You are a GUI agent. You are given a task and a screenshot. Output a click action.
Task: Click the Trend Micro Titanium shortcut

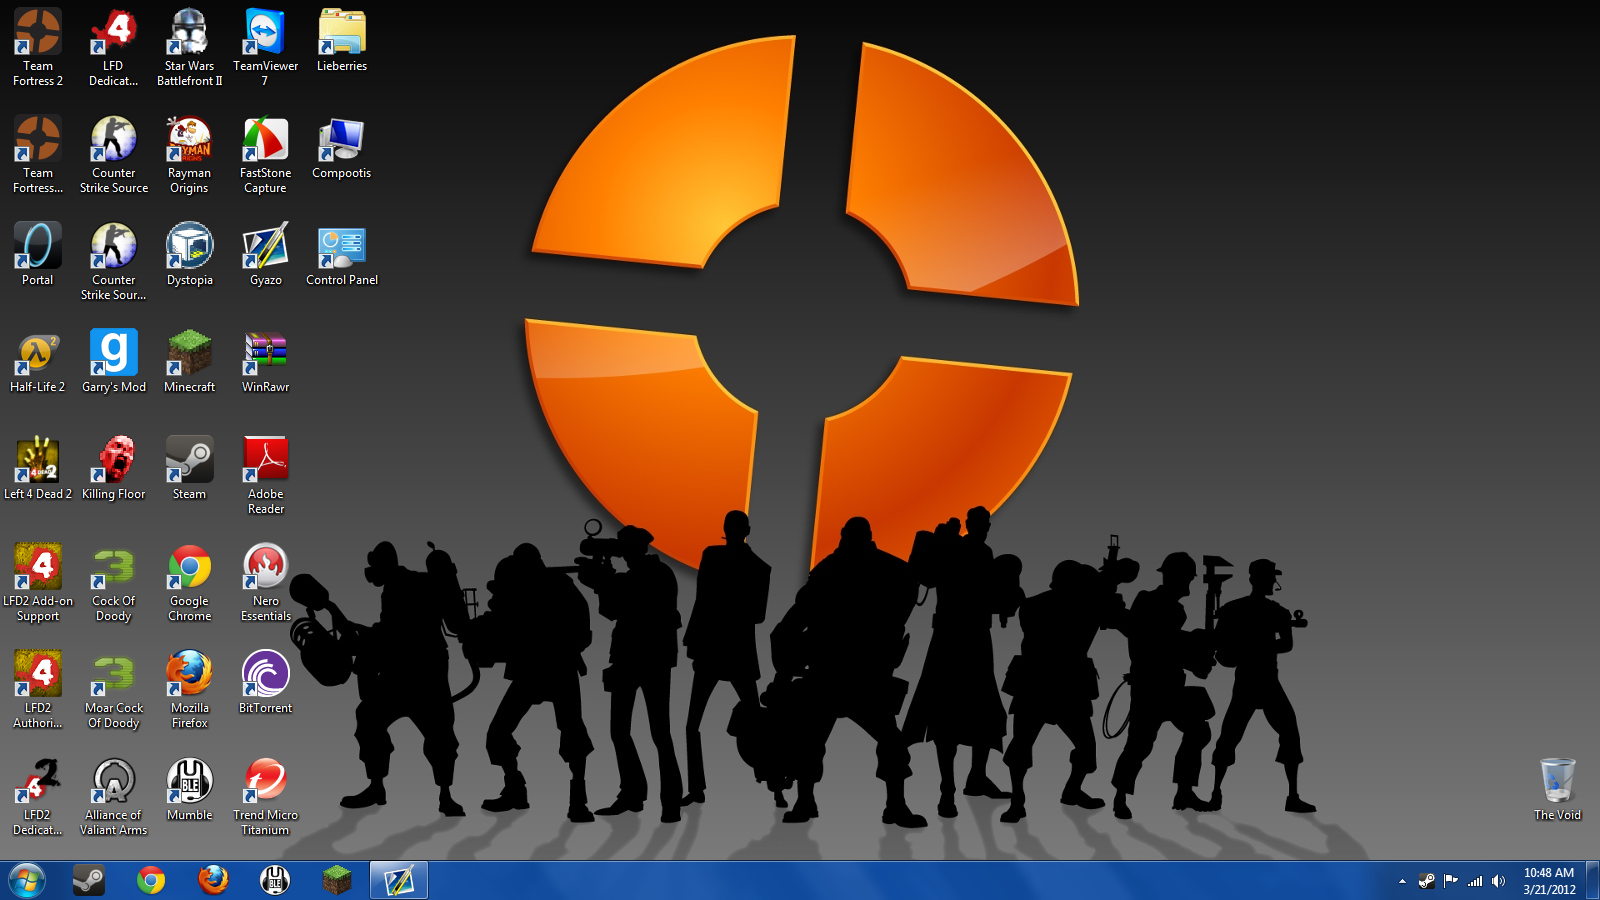(266, 796)
